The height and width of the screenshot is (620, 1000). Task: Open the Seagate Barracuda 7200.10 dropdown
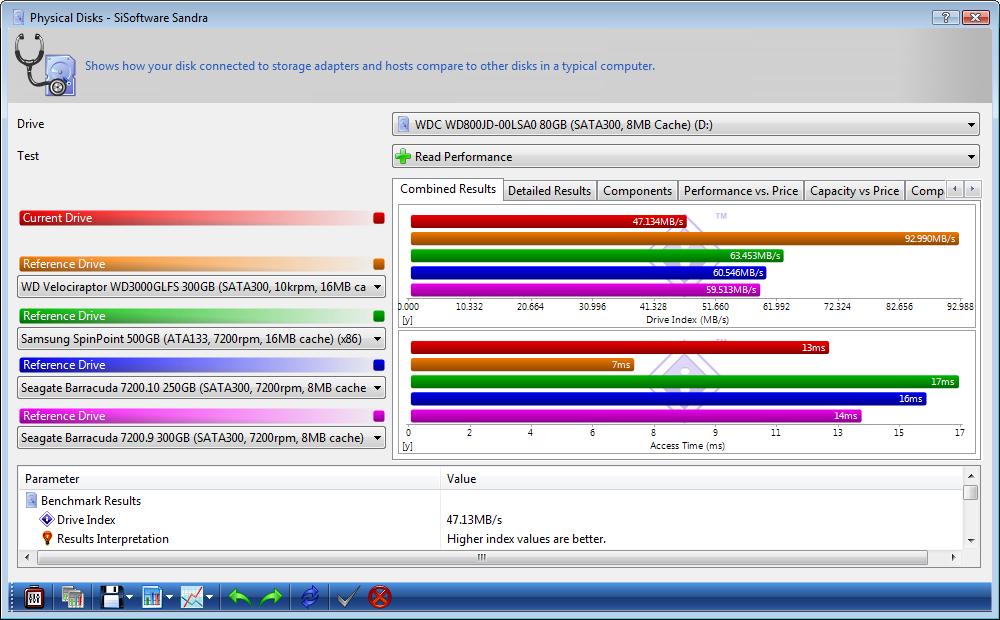(x=202, y=388)
